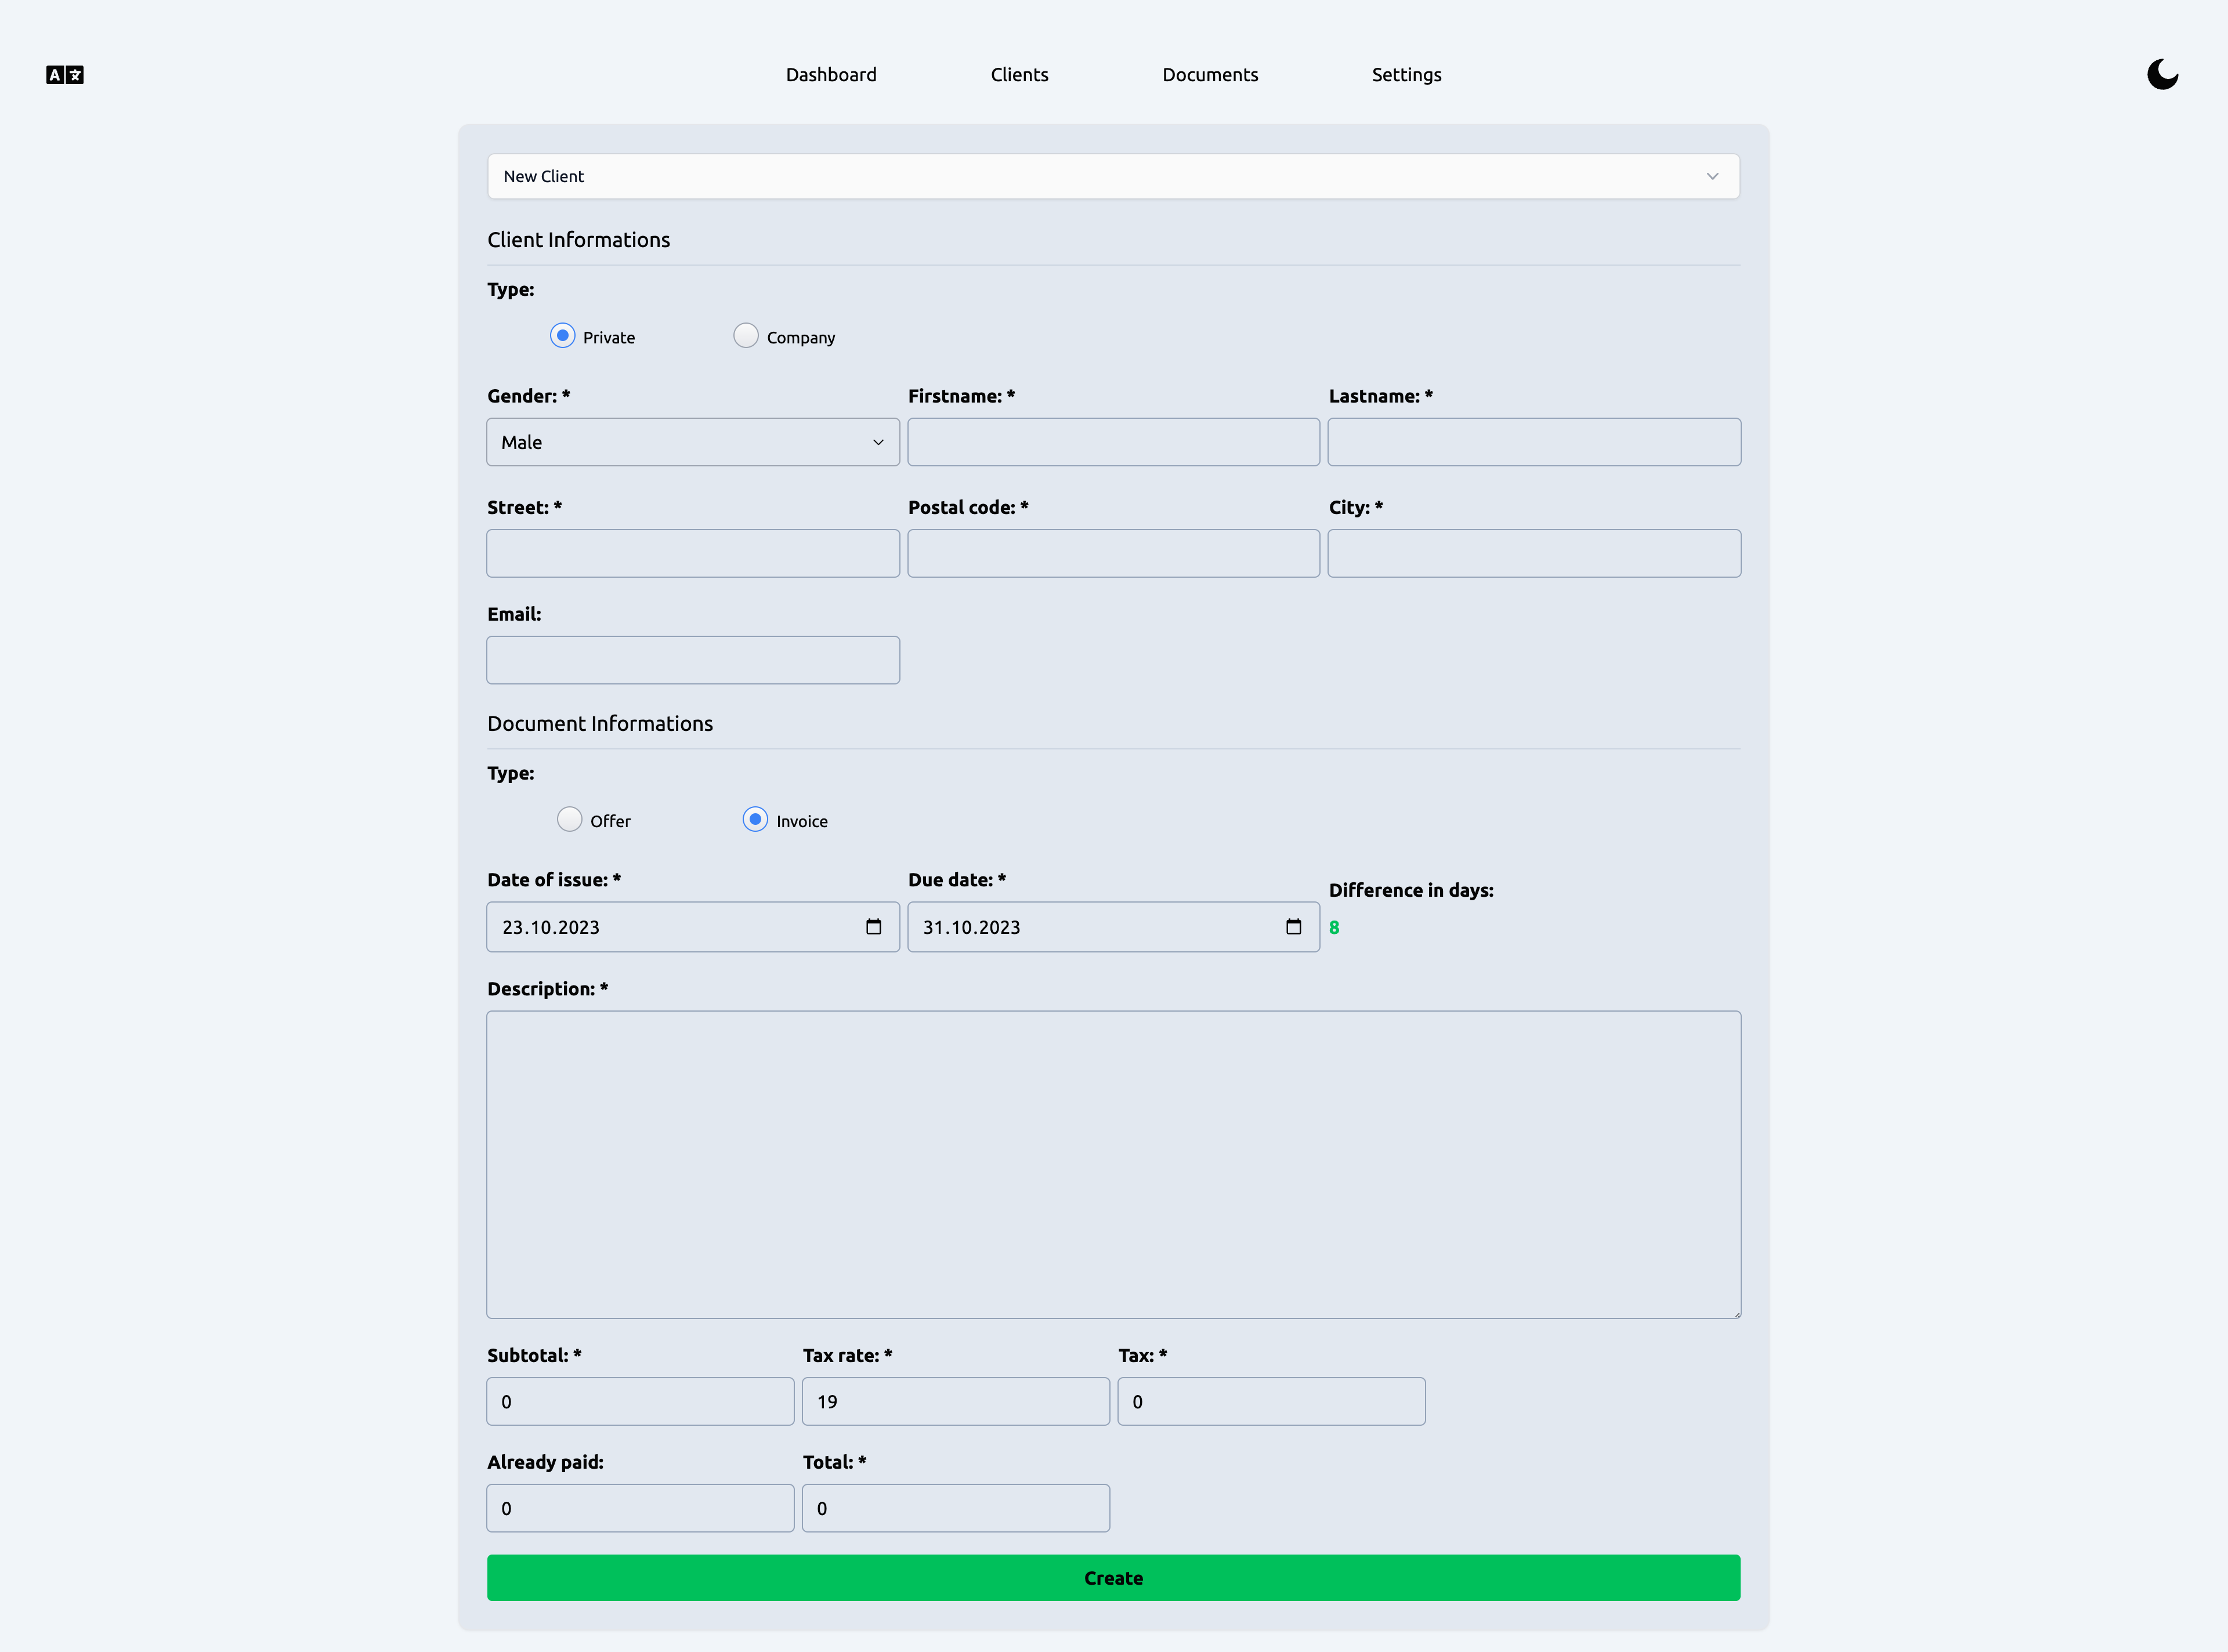Focus the Tax amount input field
The width and height of the screenshot is (2228, 1652).
coord(1271,1402)
